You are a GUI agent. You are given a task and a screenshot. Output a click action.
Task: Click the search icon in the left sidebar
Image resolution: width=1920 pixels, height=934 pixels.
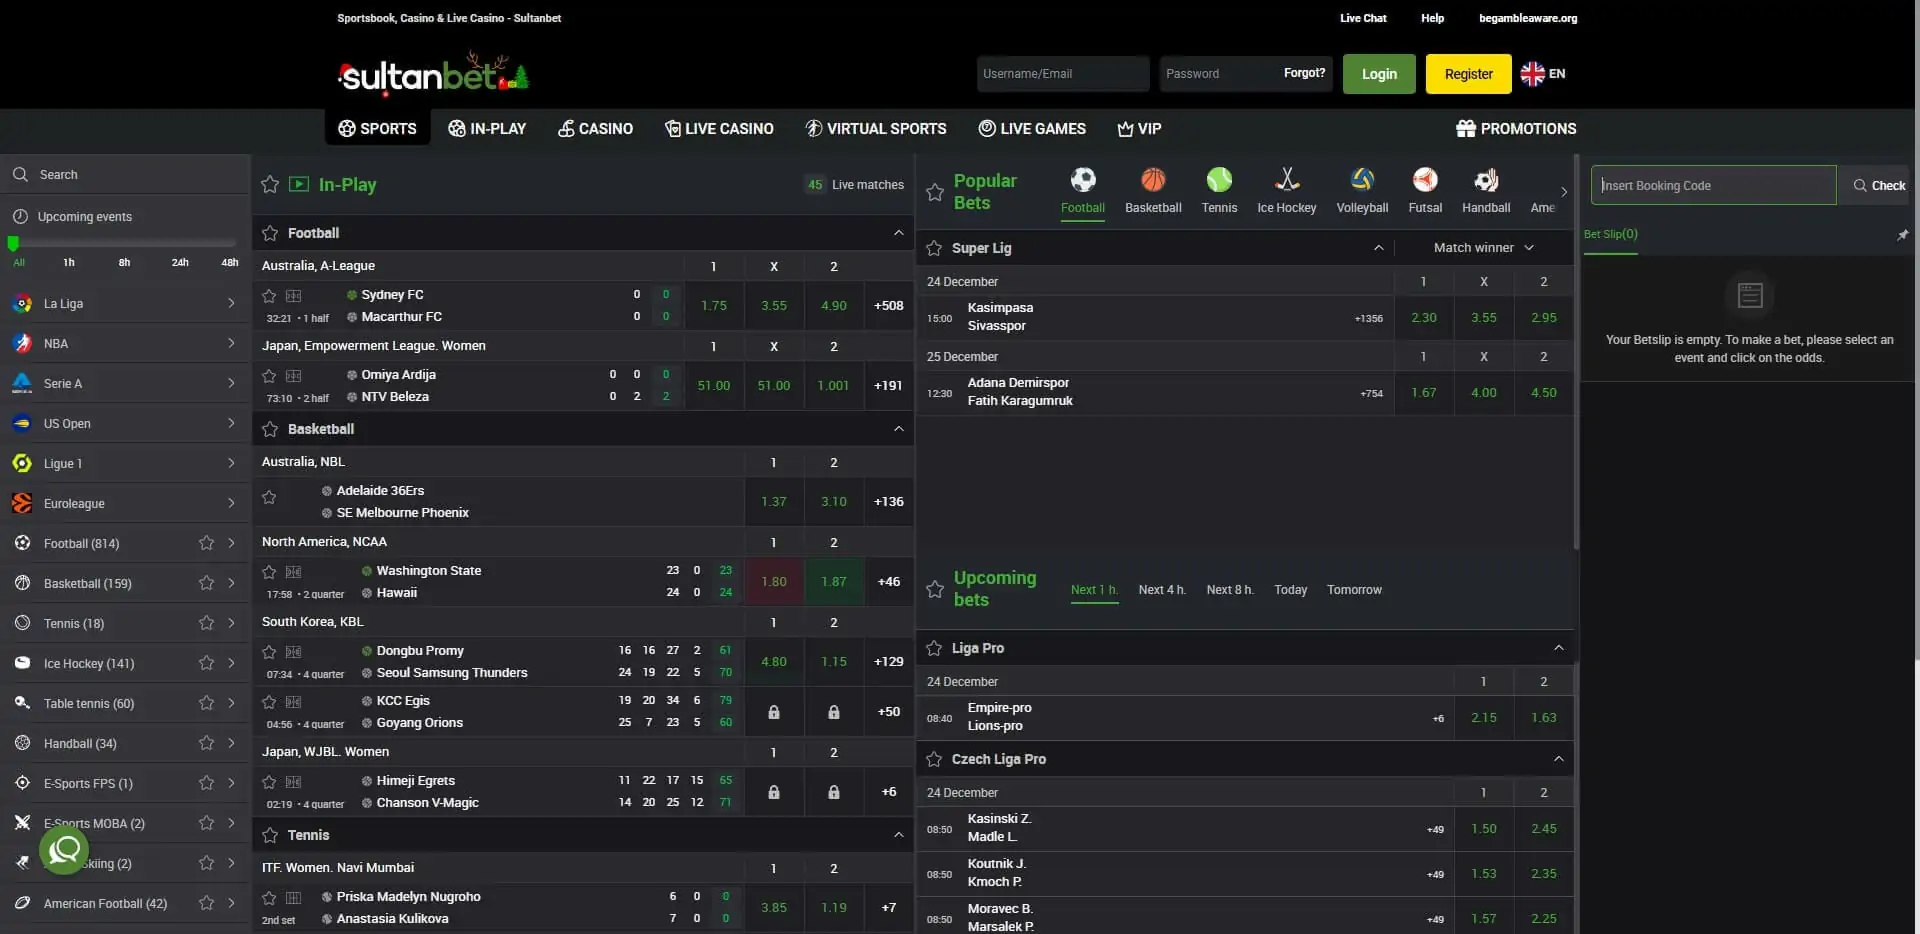(x=20, y=174)
